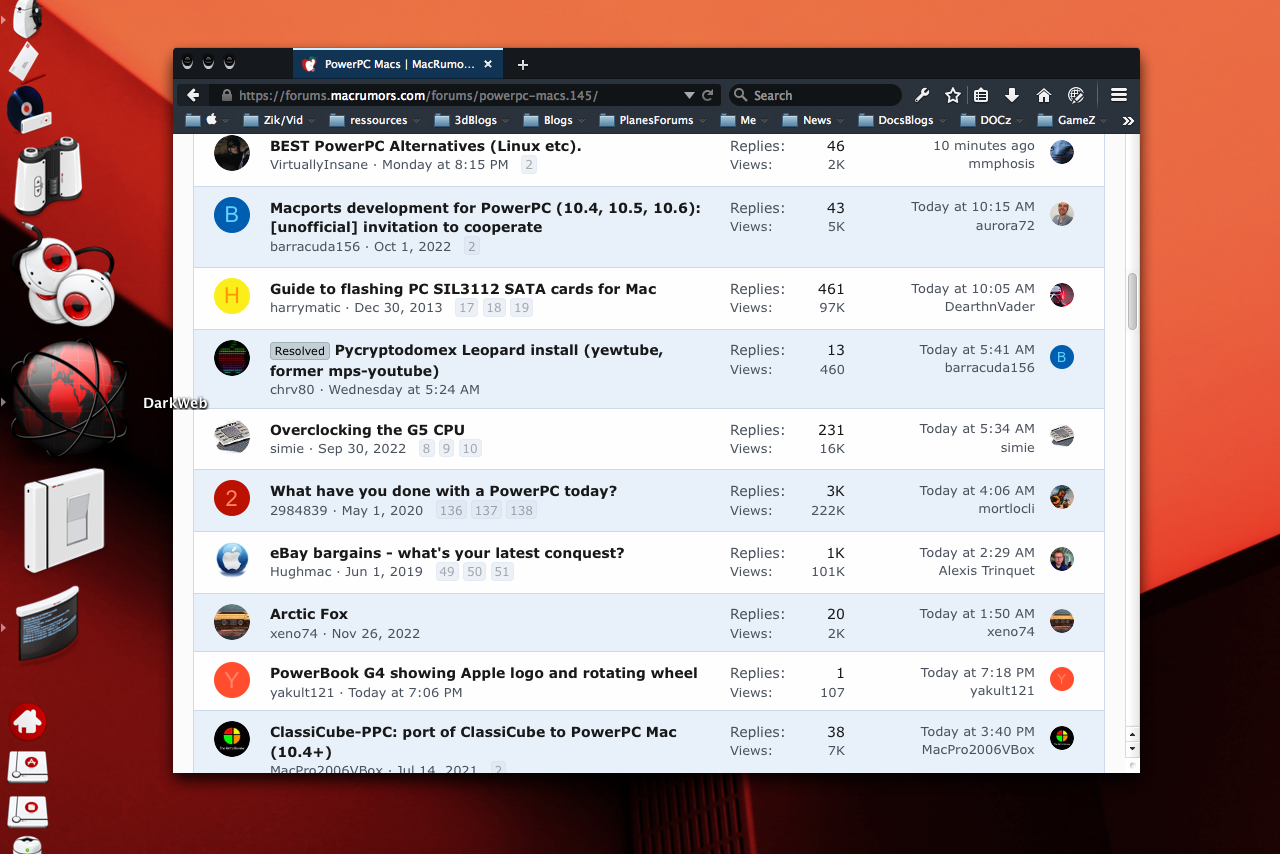Open last poster mortlocli name

tap(1006, 509)
